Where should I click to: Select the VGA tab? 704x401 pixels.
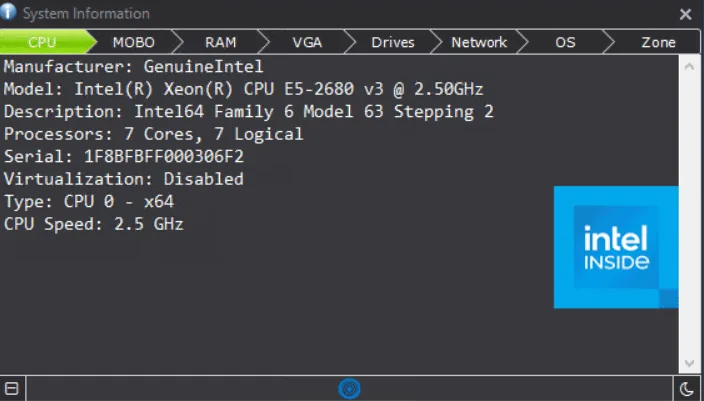click(x=307, y=42)
